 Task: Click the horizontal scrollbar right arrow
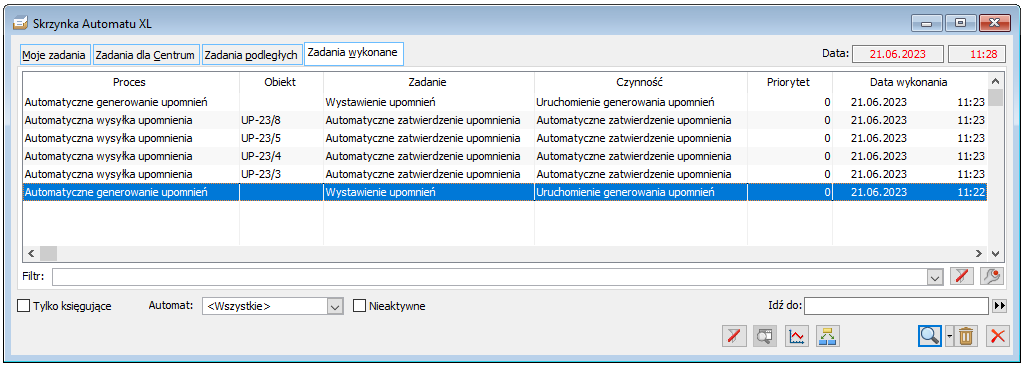pos(979,253)
